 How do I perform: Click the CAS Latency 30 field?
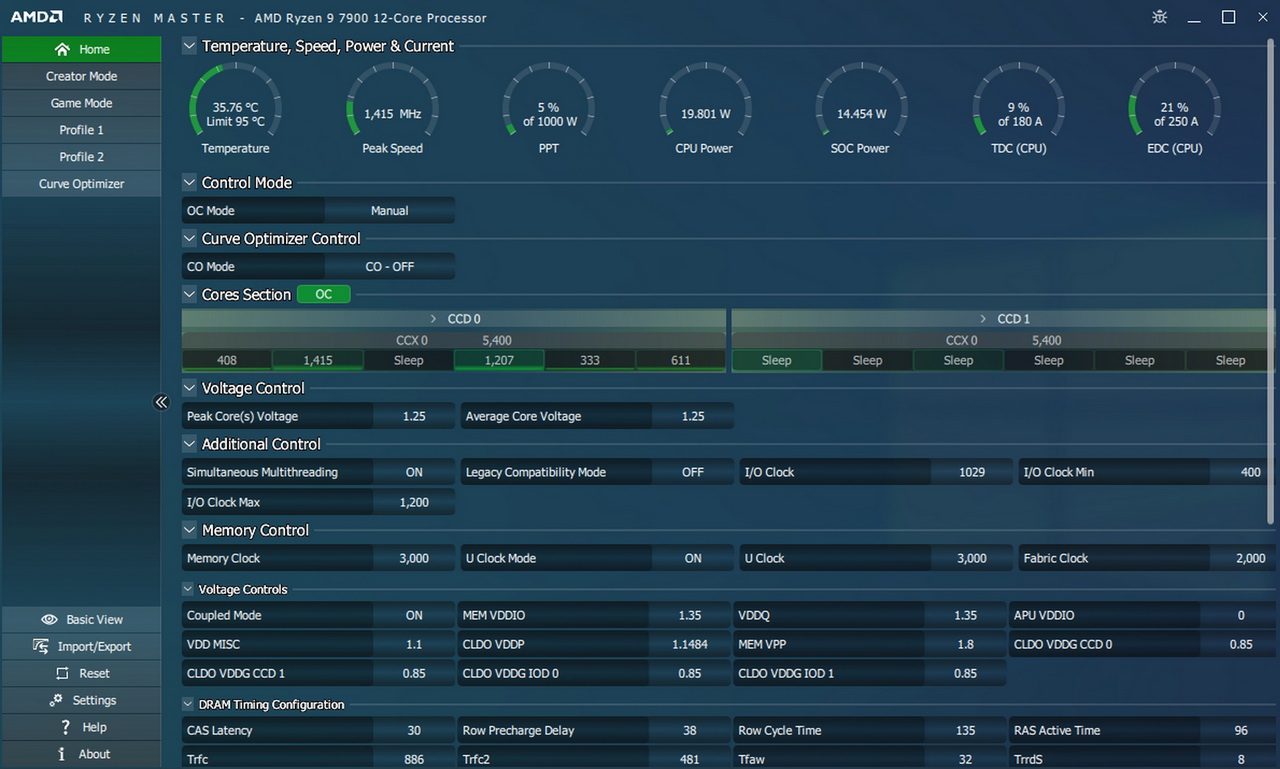[318, 731]
